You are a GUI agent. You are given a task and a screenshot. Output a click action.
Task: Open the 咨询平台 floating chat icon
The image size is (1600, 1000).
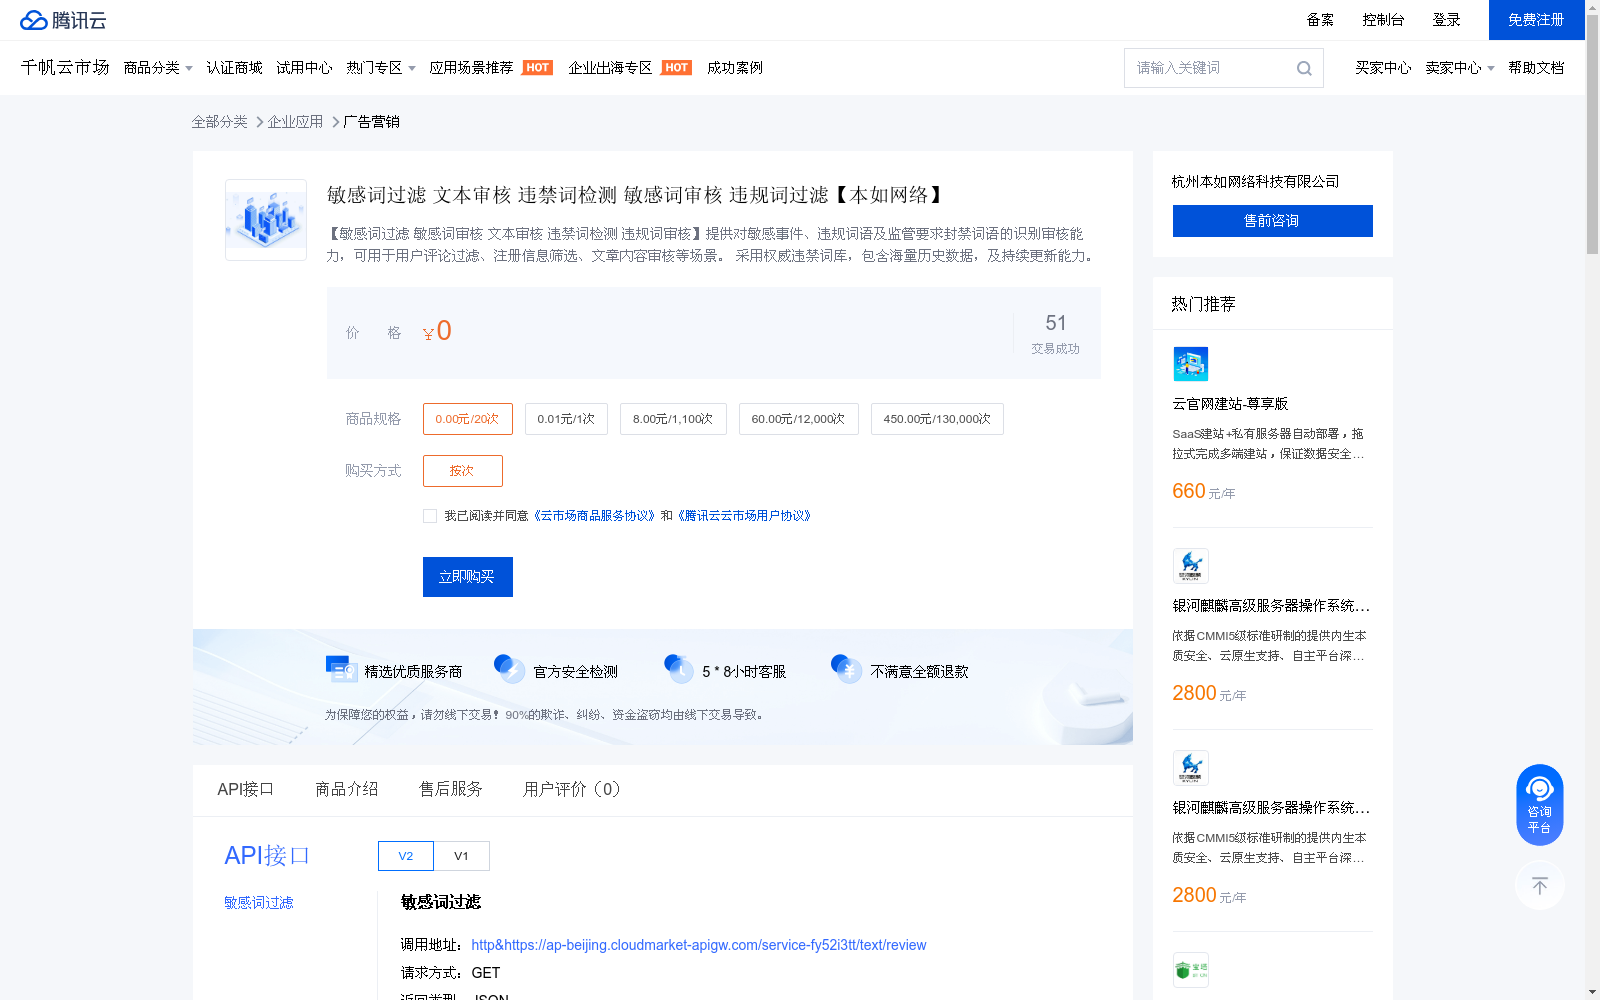click(x=1539, y=805)
